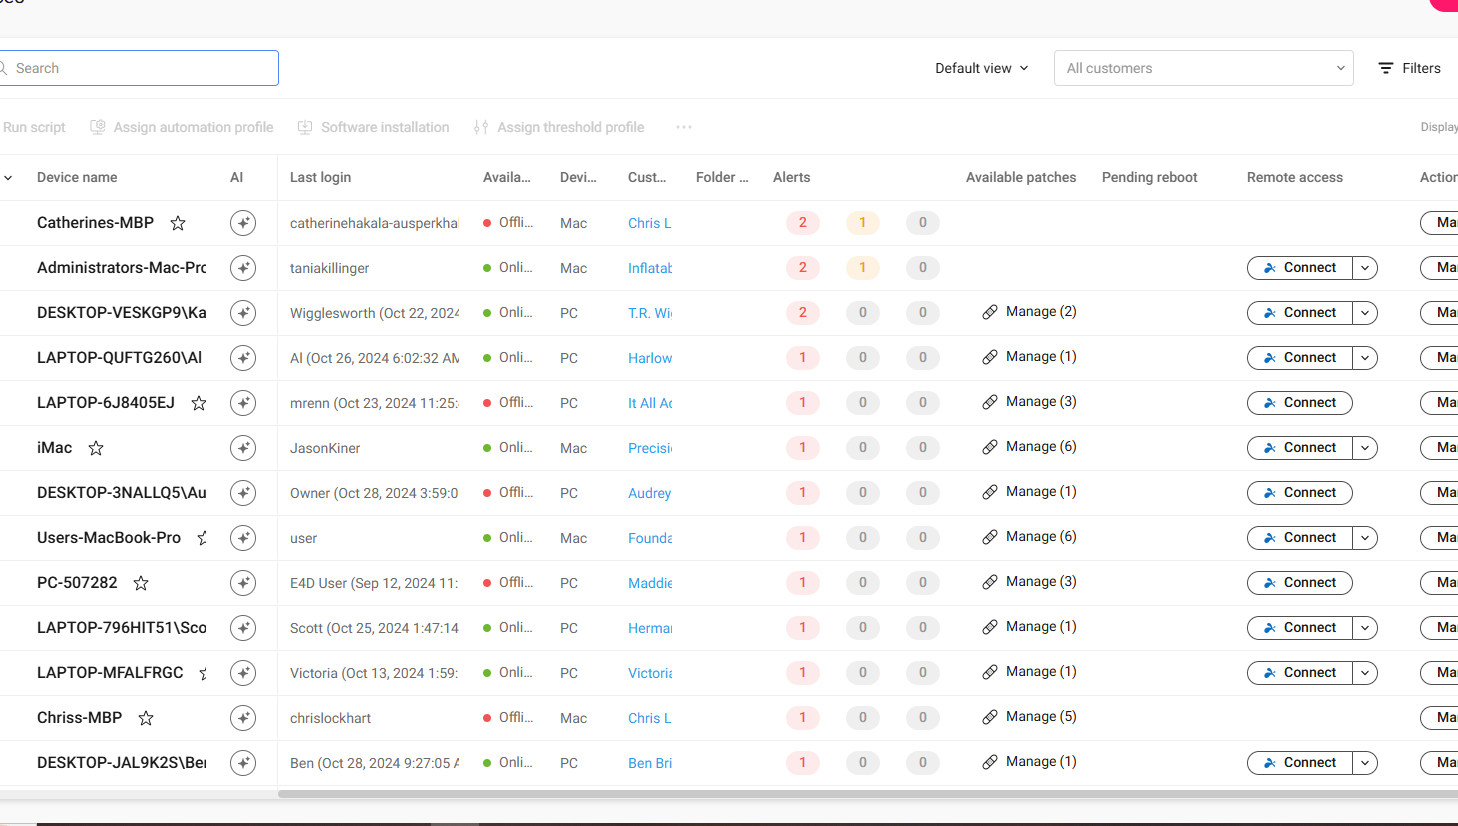
Task: Expand Connect options for Users-MacBook-Pro
Action: pyautogui.click(x=1365, y=538)
